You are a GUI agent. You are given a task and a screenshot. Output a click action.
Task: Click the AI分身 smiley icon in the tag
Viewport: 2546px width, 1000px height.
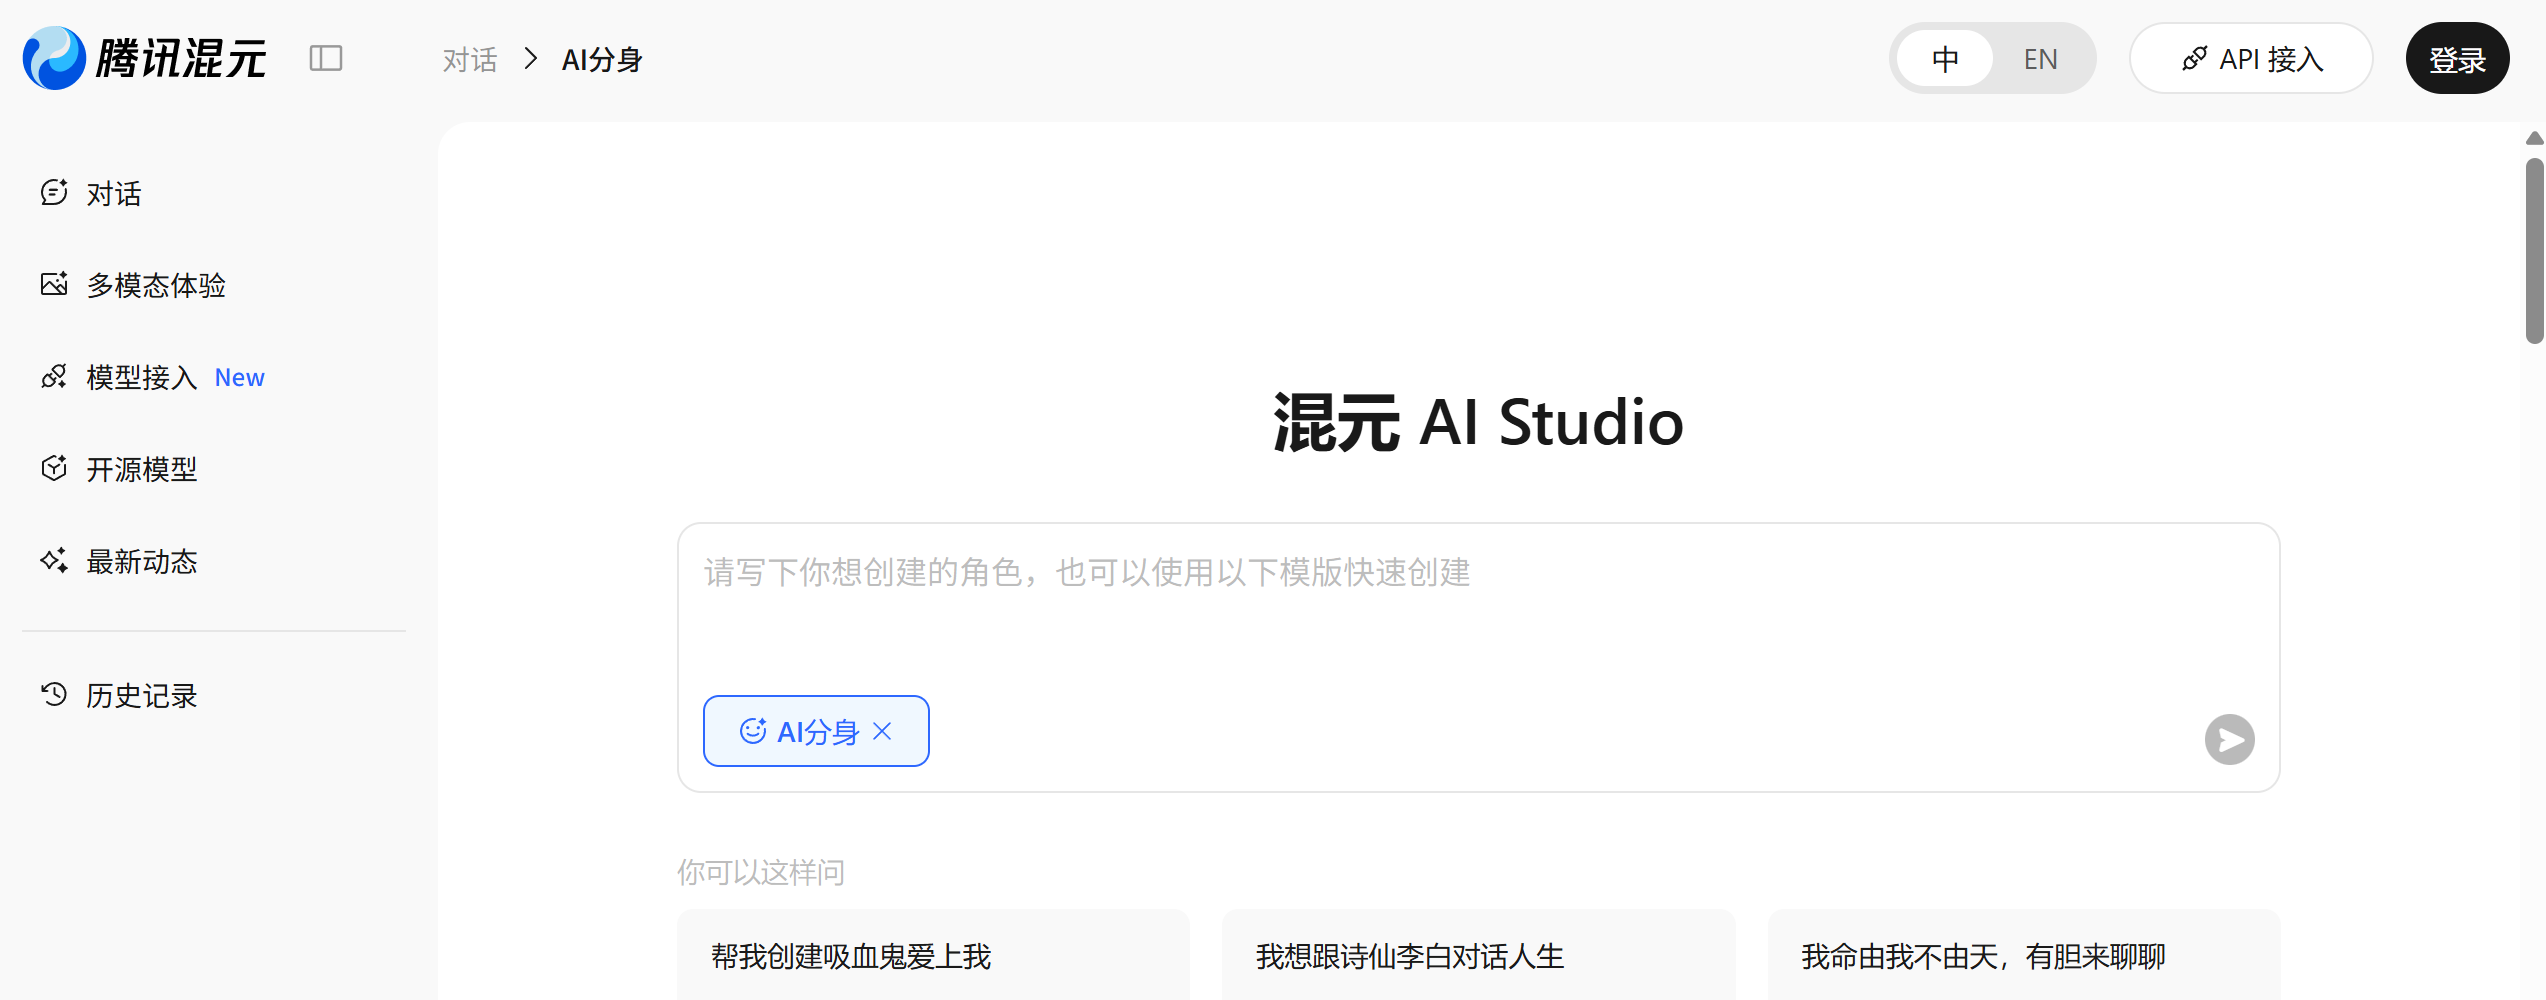pyautogui.click(x=753, y=731)
